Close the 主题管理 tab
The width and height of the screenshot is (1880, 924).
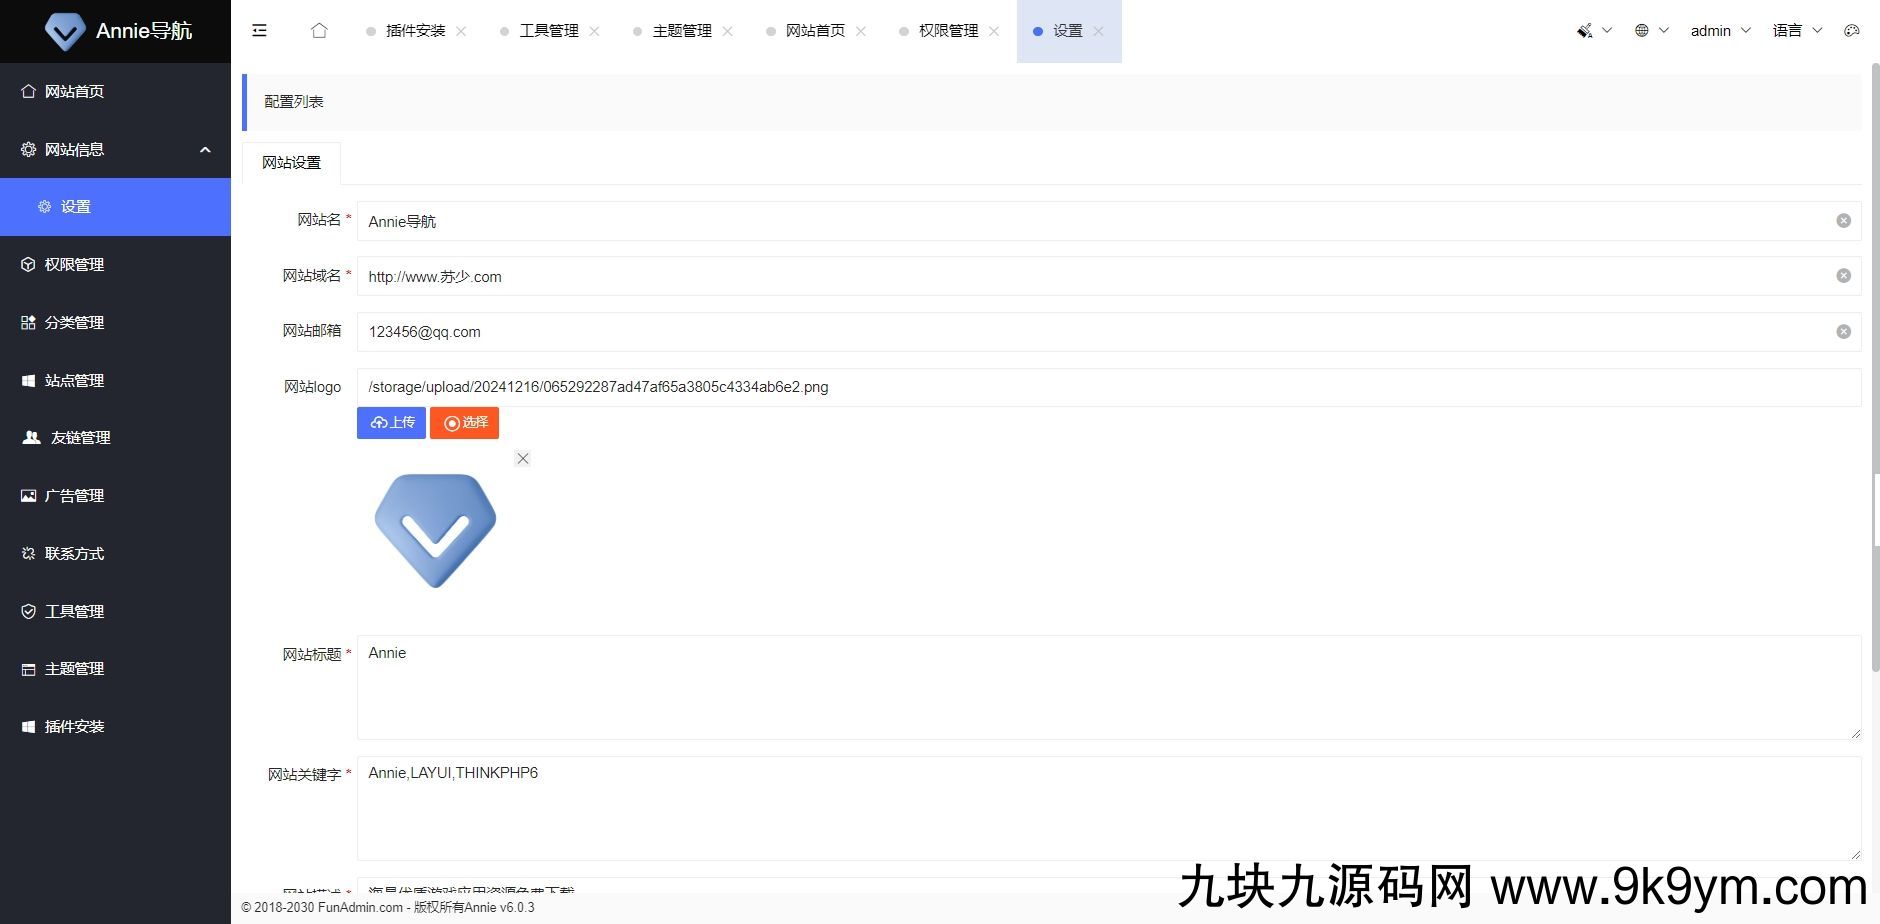[x=727, y=31]
